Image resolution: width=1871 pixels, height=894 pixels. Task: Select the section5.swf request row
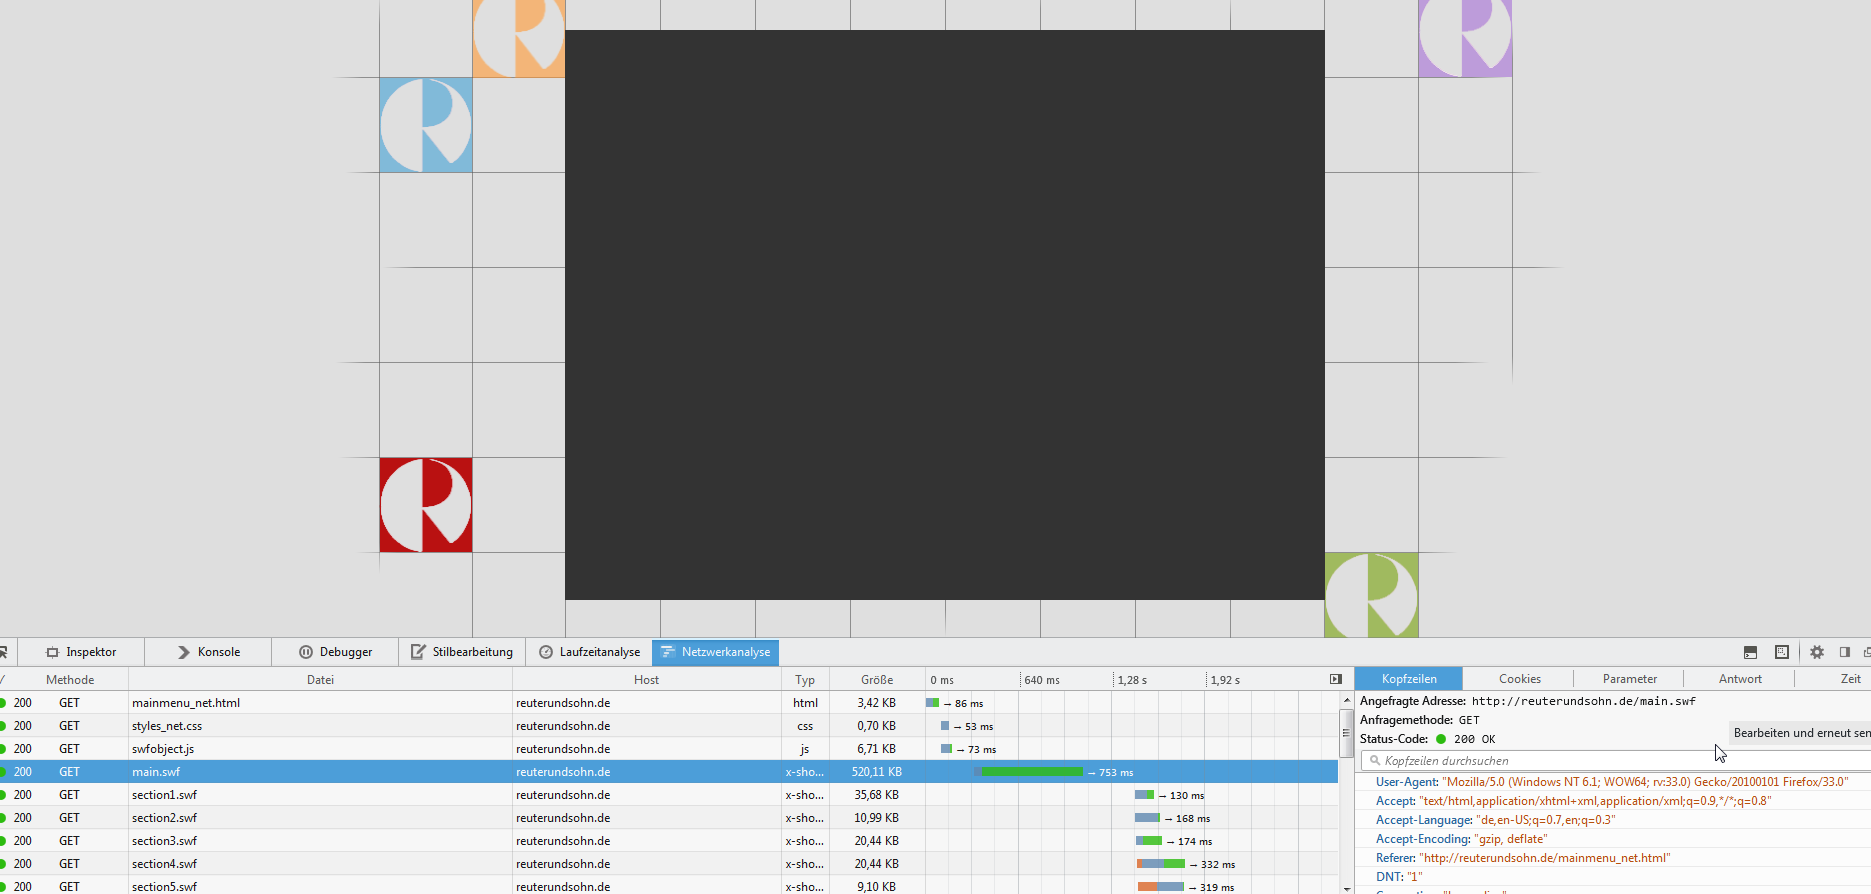[x=669, y=886]
